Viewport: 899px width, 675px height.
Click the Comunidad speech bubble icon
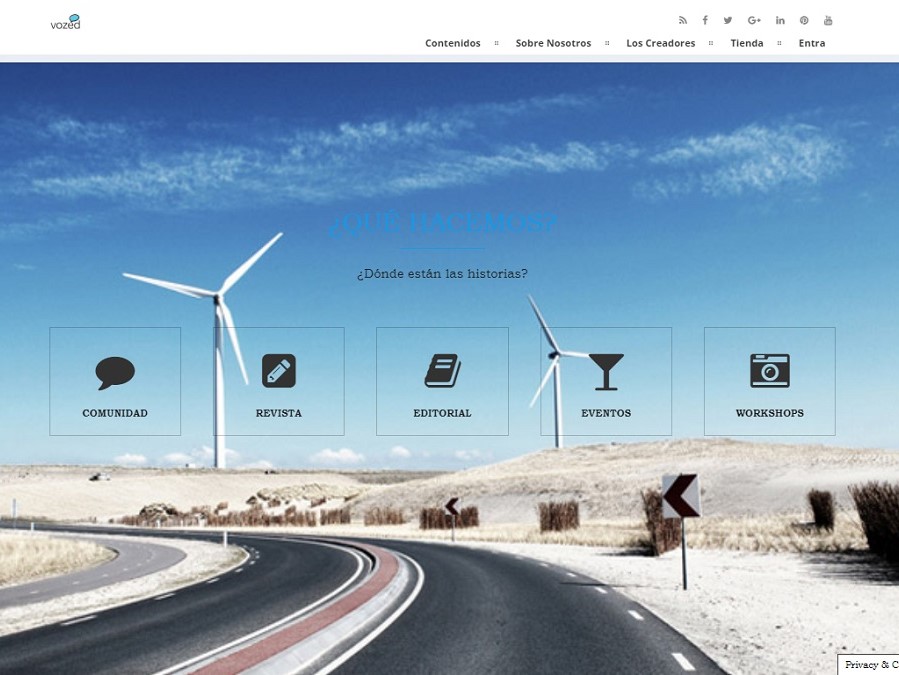pyautogui.click(x=115, y=373)
